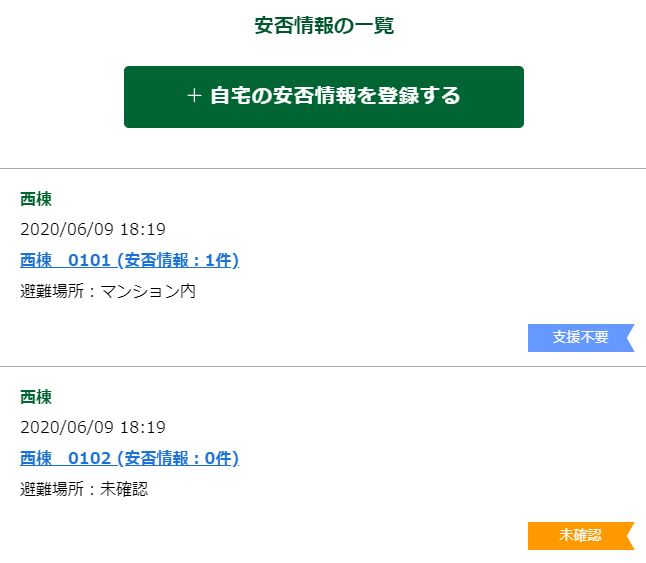Image resolution: width=646 pixels, height=563 pixels.
Task: Click the plus icon on the register button
Action: 194,96
